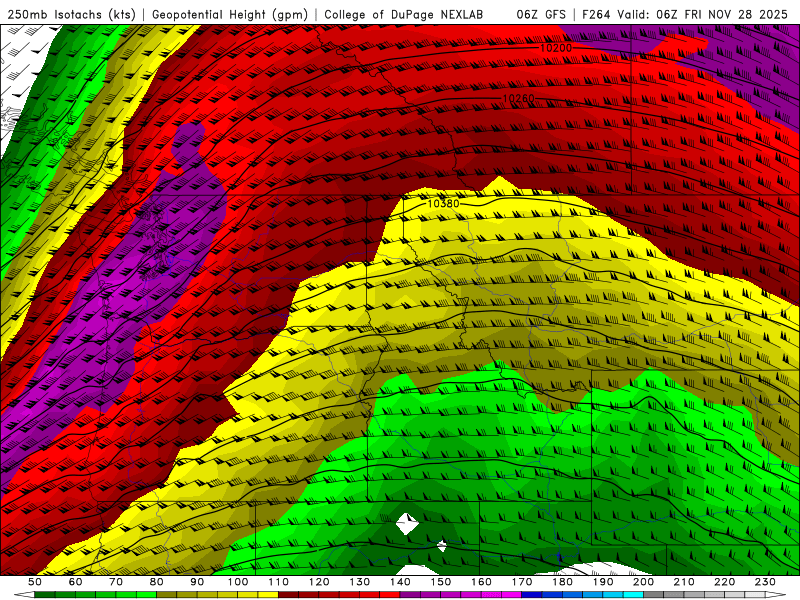Click the 170 value on the color scale

(x=522, y=582)
